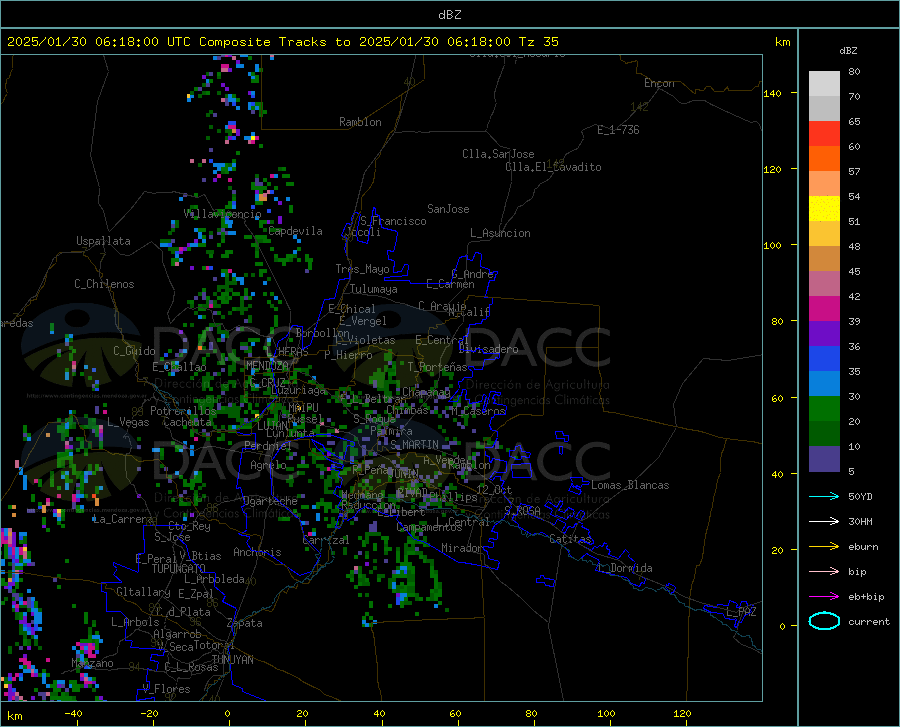
Task: Click the Catitas label on the map
Action: tap(570, 539)
